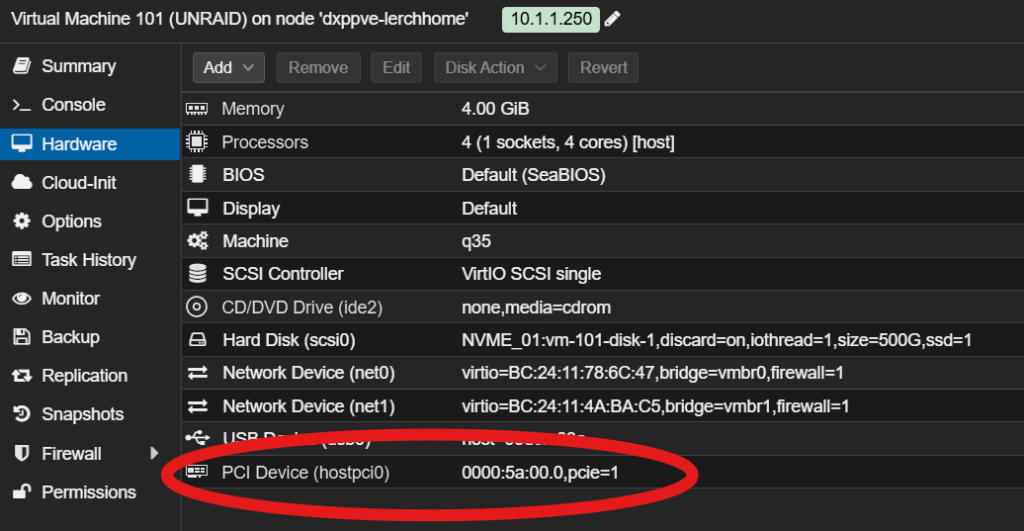
Task: Click the Hard Disk drive icon
Action: coord(197,340)
